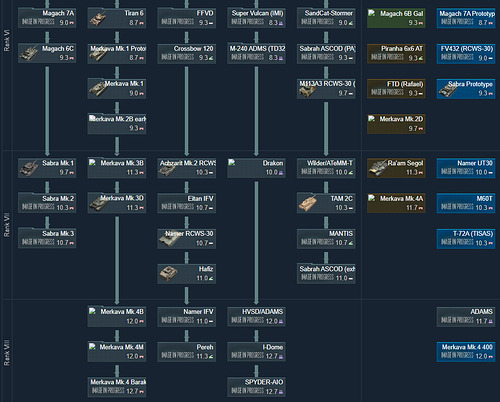
Task: Click the Merkava Mk.4B tree node
Action: 117,316
